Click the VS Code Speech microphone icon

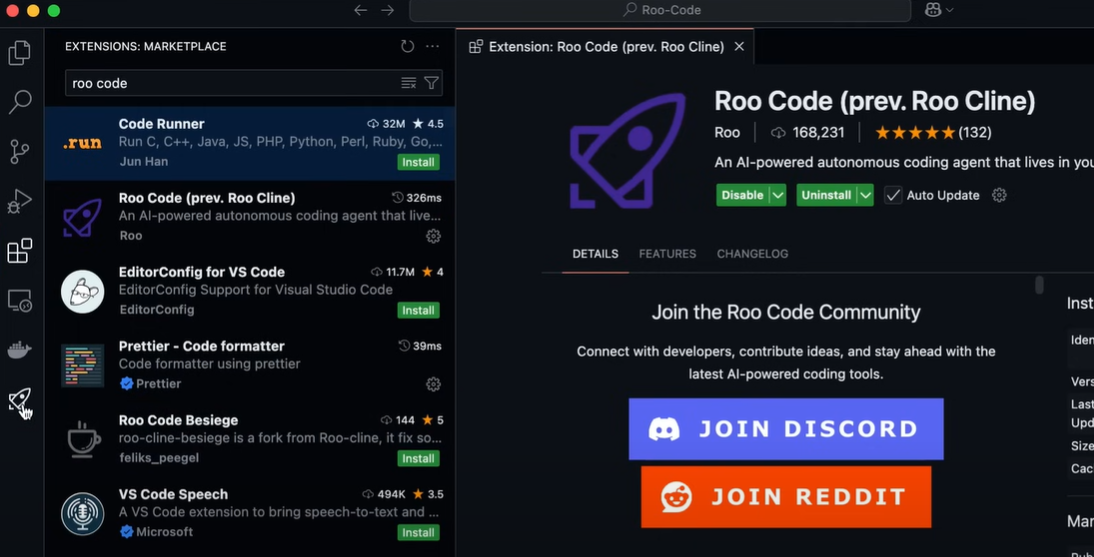(82, 513)
